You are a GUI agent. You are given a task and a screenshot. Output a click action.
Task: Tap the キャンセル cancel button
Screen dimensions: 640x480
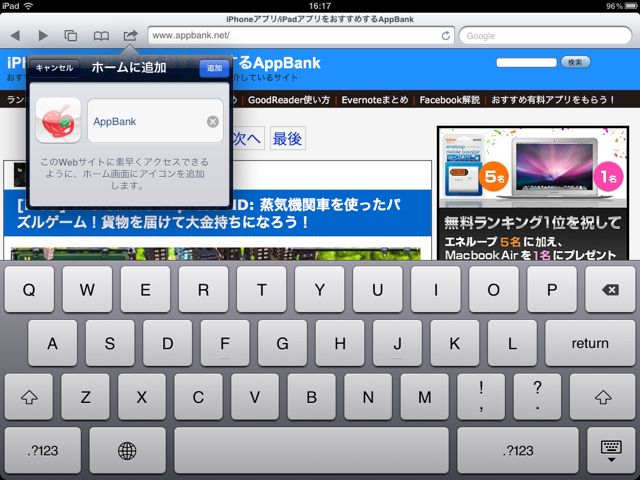[54, 68]
